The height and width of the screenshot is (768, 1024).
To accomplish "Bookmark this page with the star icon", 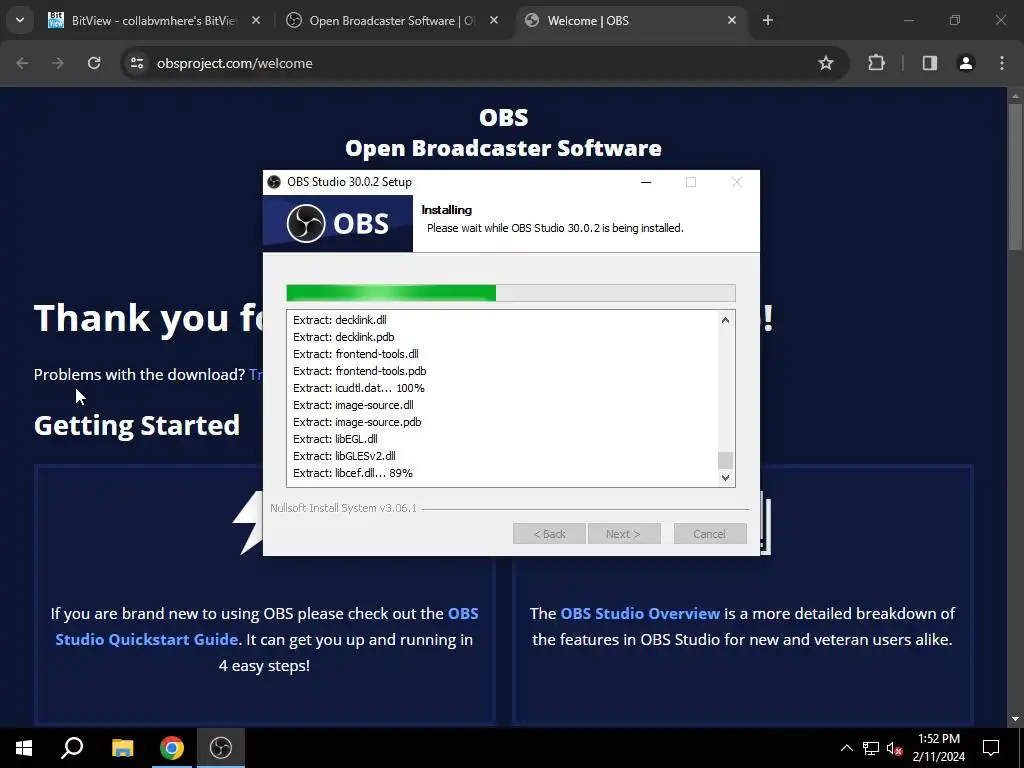I will tap(825, 63).
